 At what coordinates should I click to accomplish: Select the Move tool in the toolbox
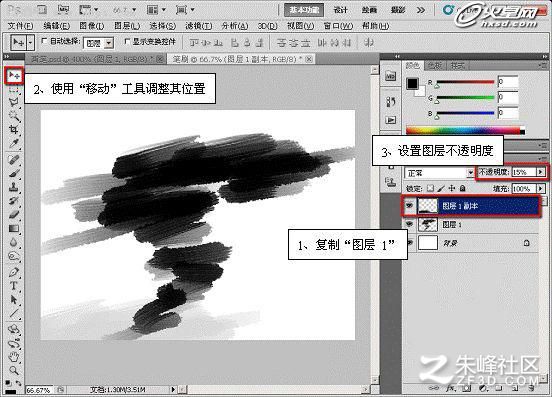tap(14, 75)
